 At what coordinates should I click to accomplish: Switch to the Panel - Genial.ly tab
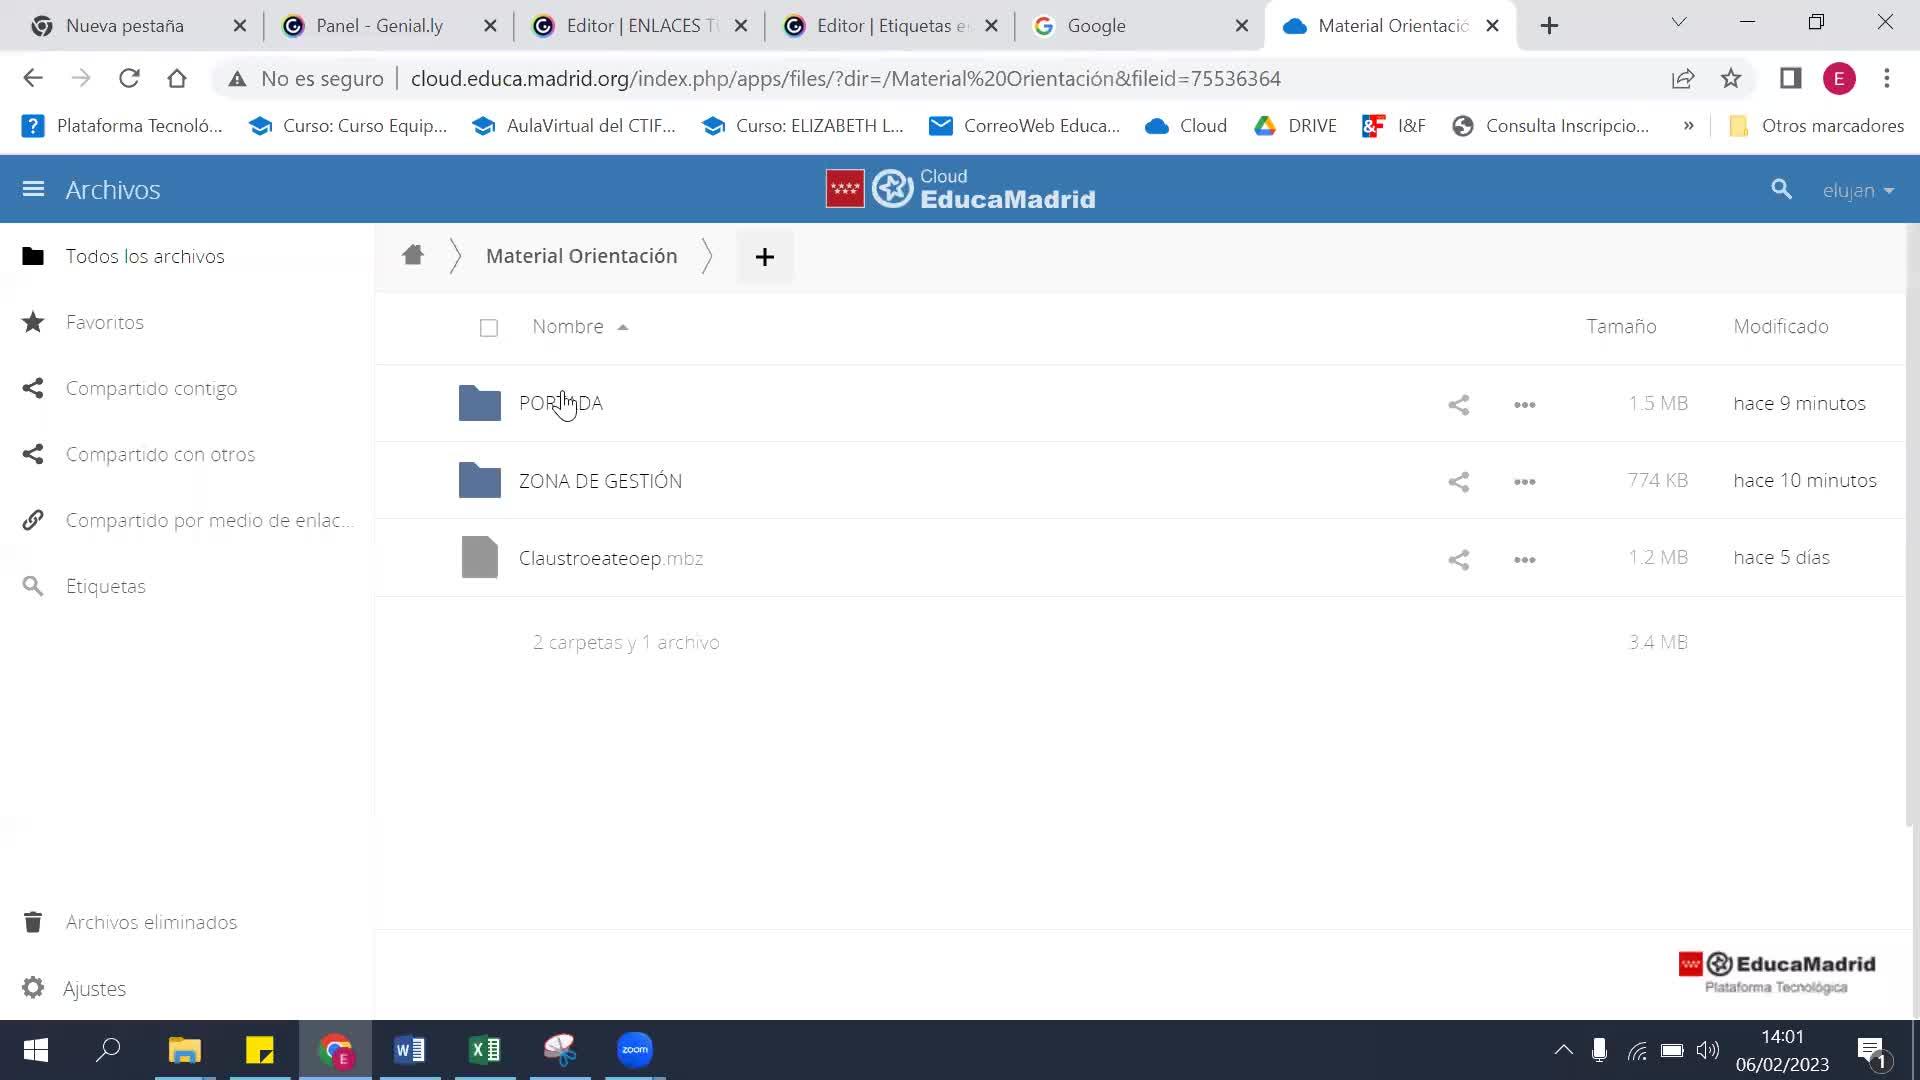pyautogui.click(x=379, y=26)
